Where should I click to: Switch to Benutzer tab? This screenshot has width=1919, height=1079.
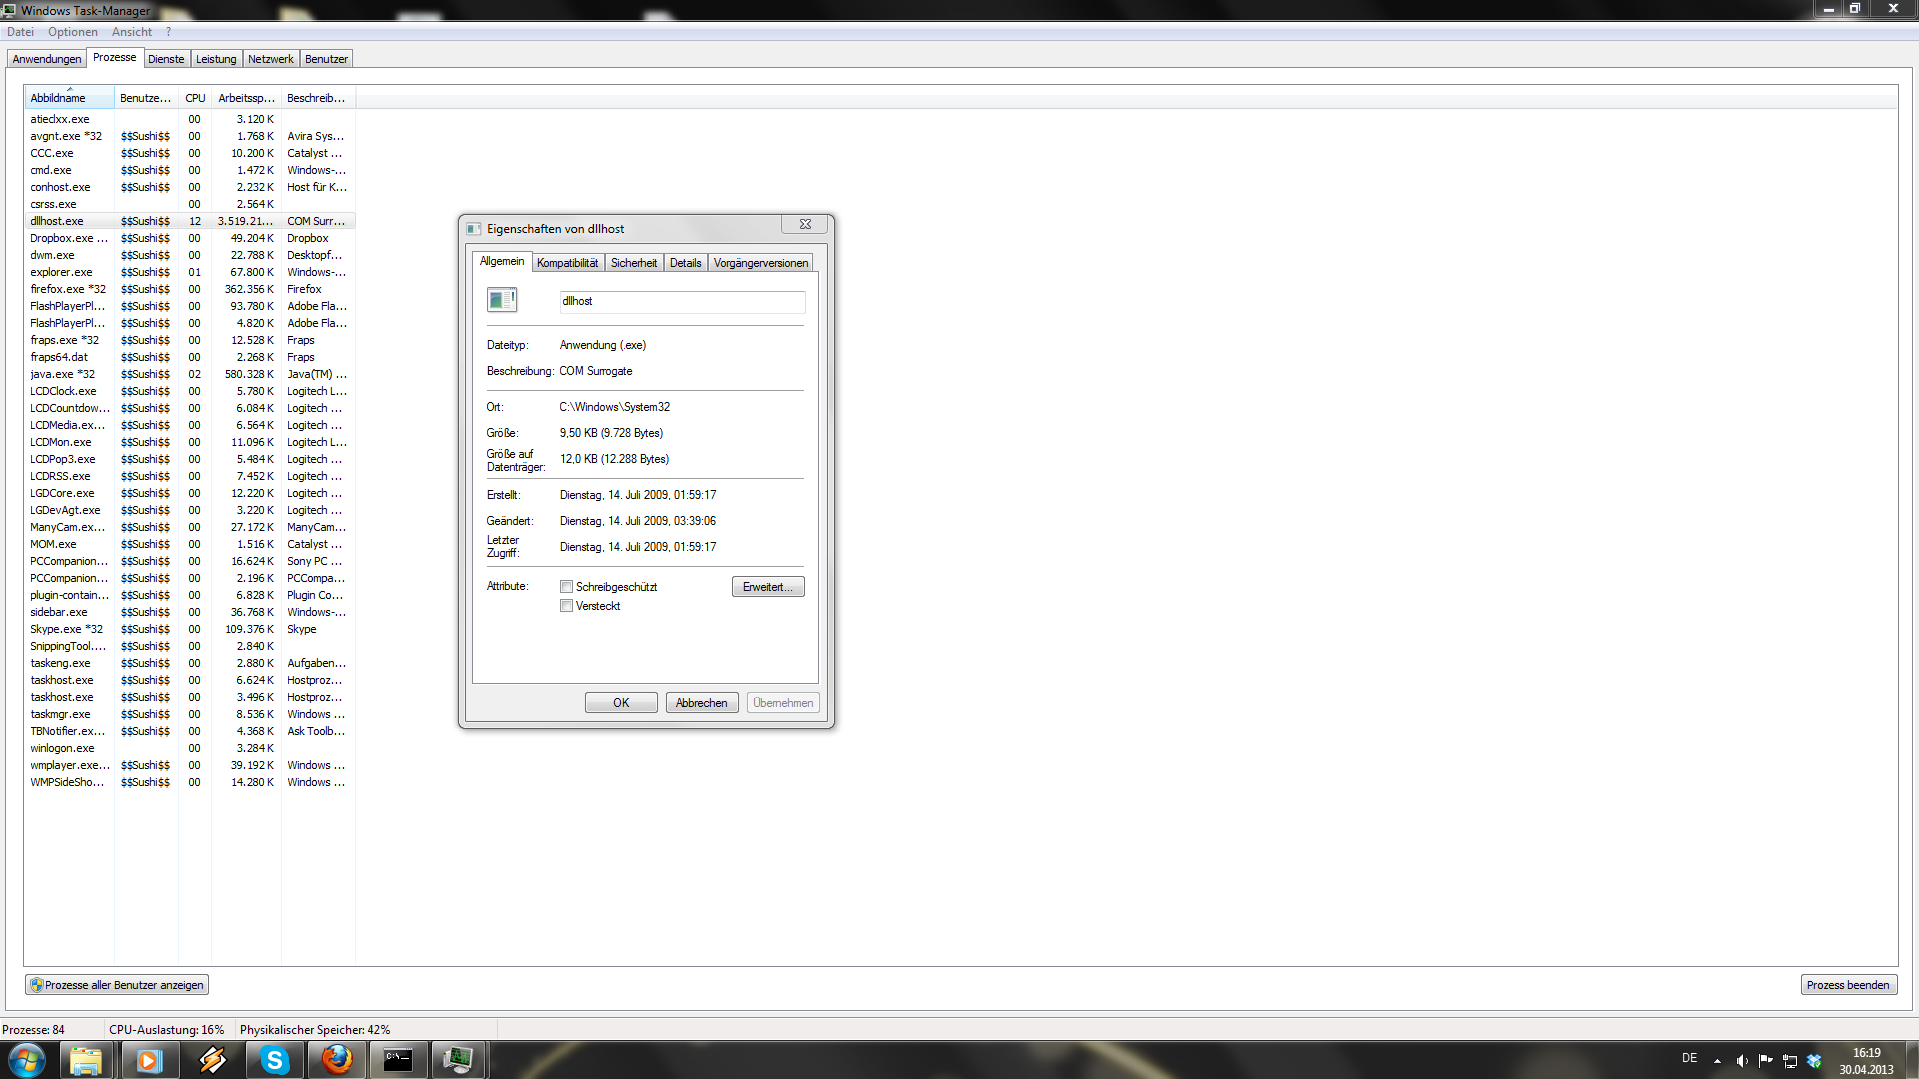[326, 59]
